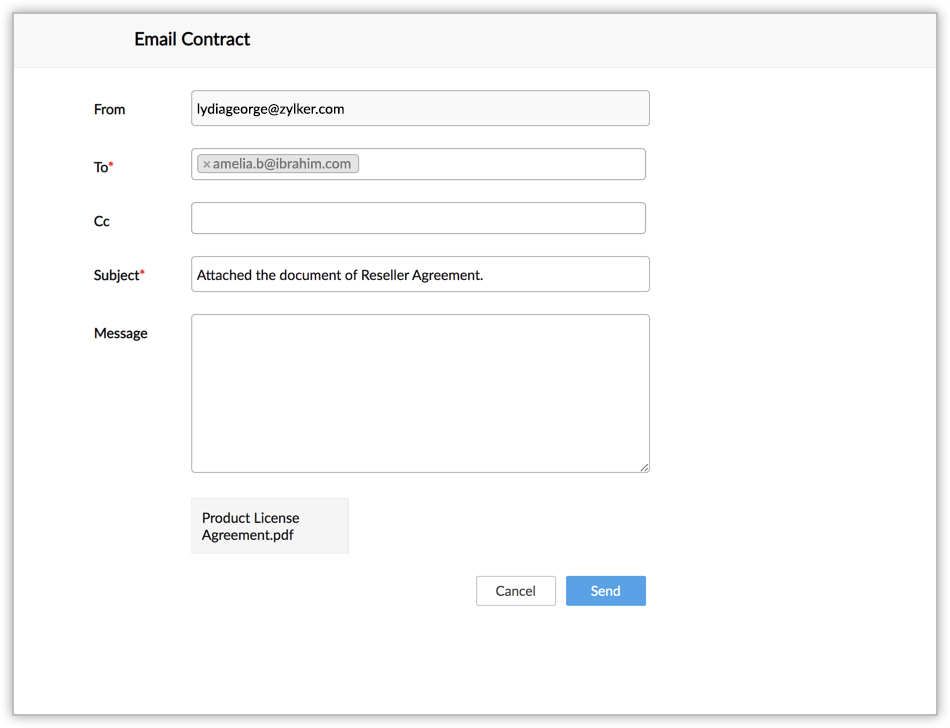Click the Subject field label
Image resolution: width=950 pixels, height=728 pixels.
(116, 275)
